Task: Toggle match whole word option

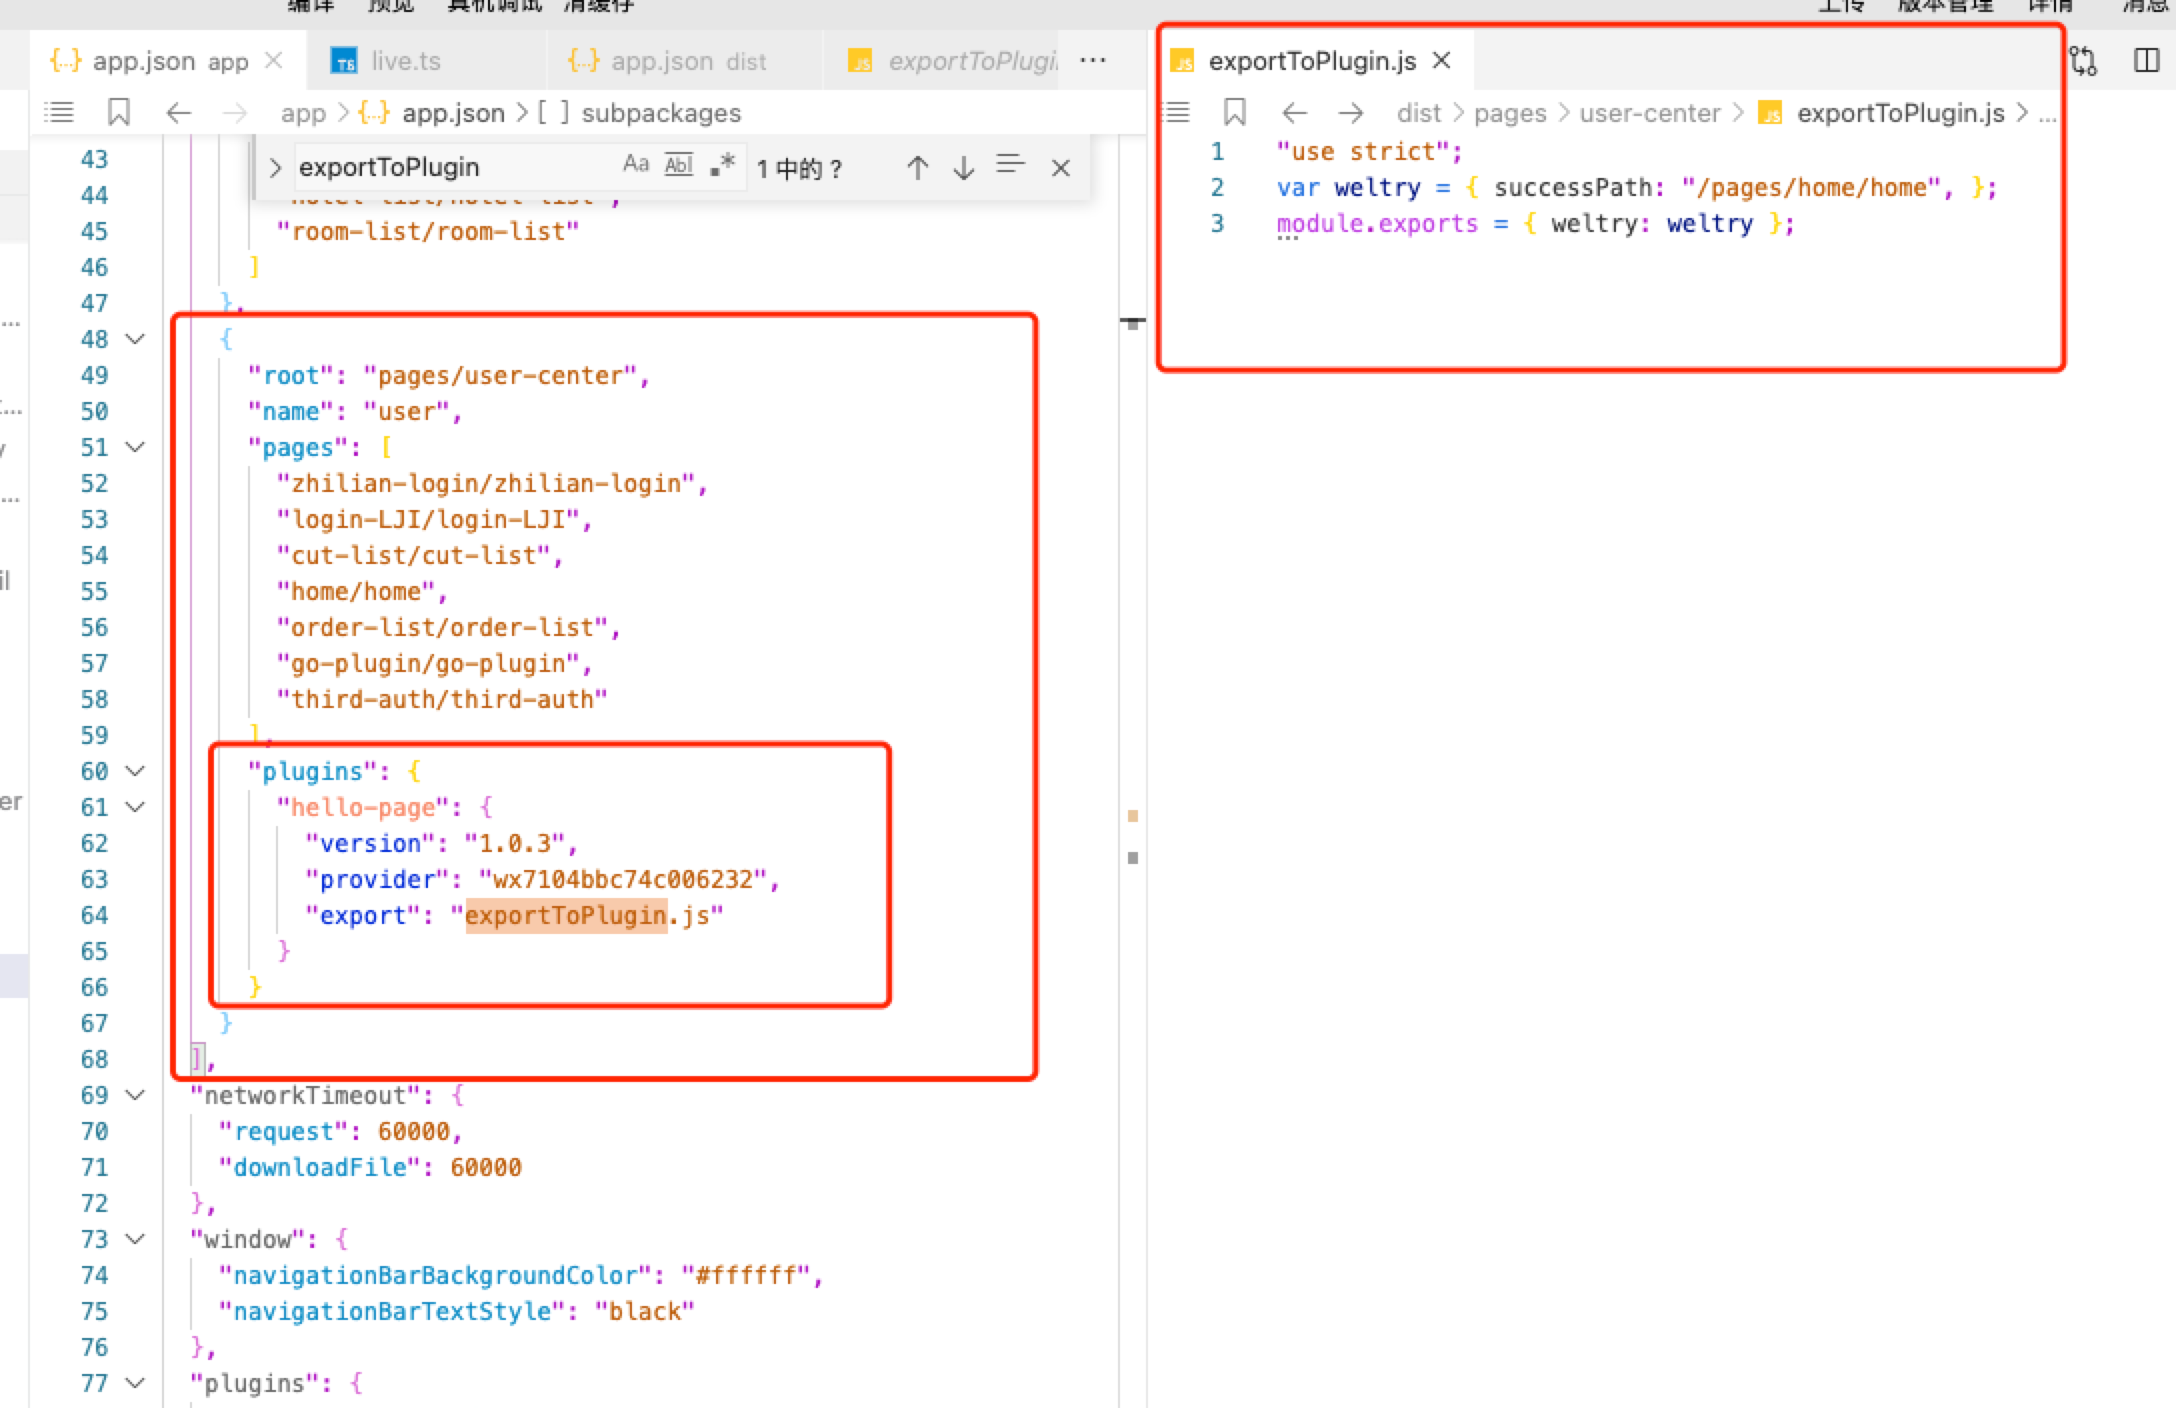Action: tap(679, 165)
